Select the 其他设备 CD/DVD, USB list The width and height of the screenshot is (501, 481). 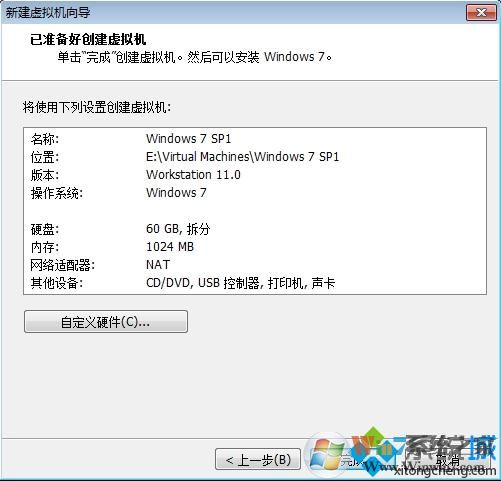240,283
